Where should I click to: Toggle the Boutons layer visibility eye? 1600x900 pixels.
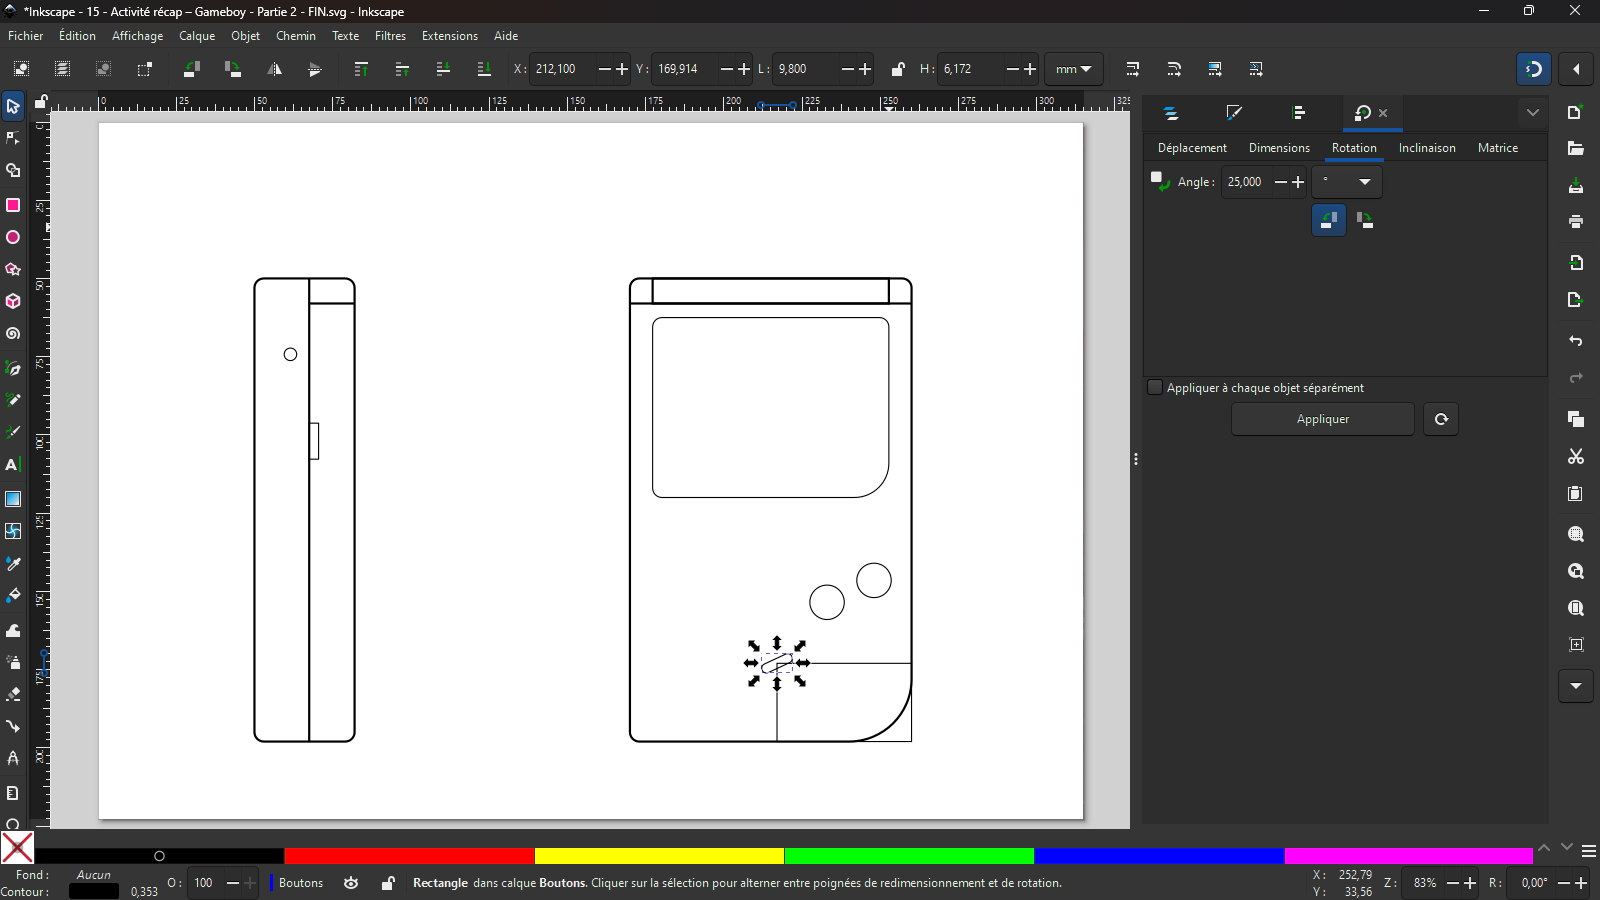click(x=351, y=883)
